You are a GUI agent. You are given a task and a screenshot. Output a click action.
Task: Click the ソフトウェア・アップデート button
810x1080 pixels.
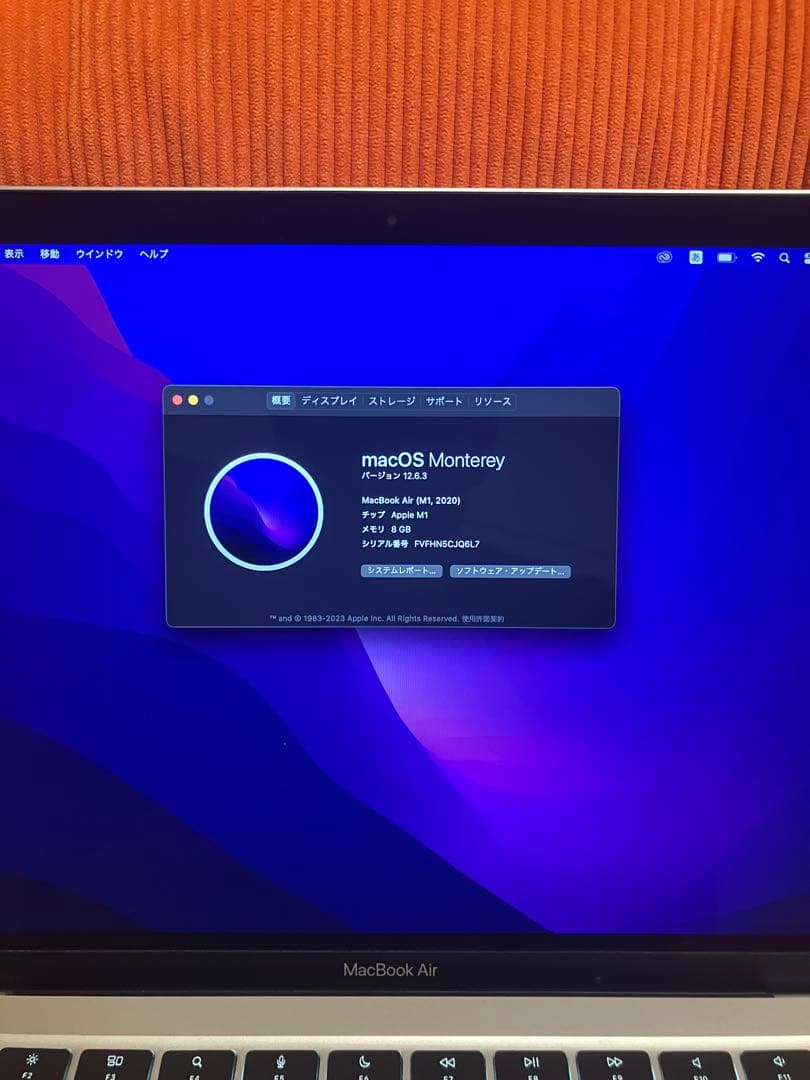510,571
